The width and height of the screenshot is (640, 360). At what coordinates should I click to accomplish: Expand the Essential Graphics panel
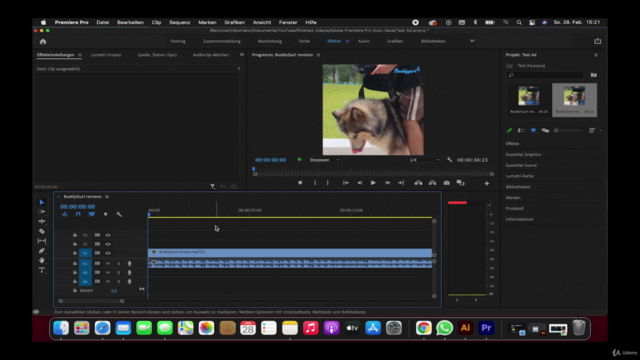[523, 155]
